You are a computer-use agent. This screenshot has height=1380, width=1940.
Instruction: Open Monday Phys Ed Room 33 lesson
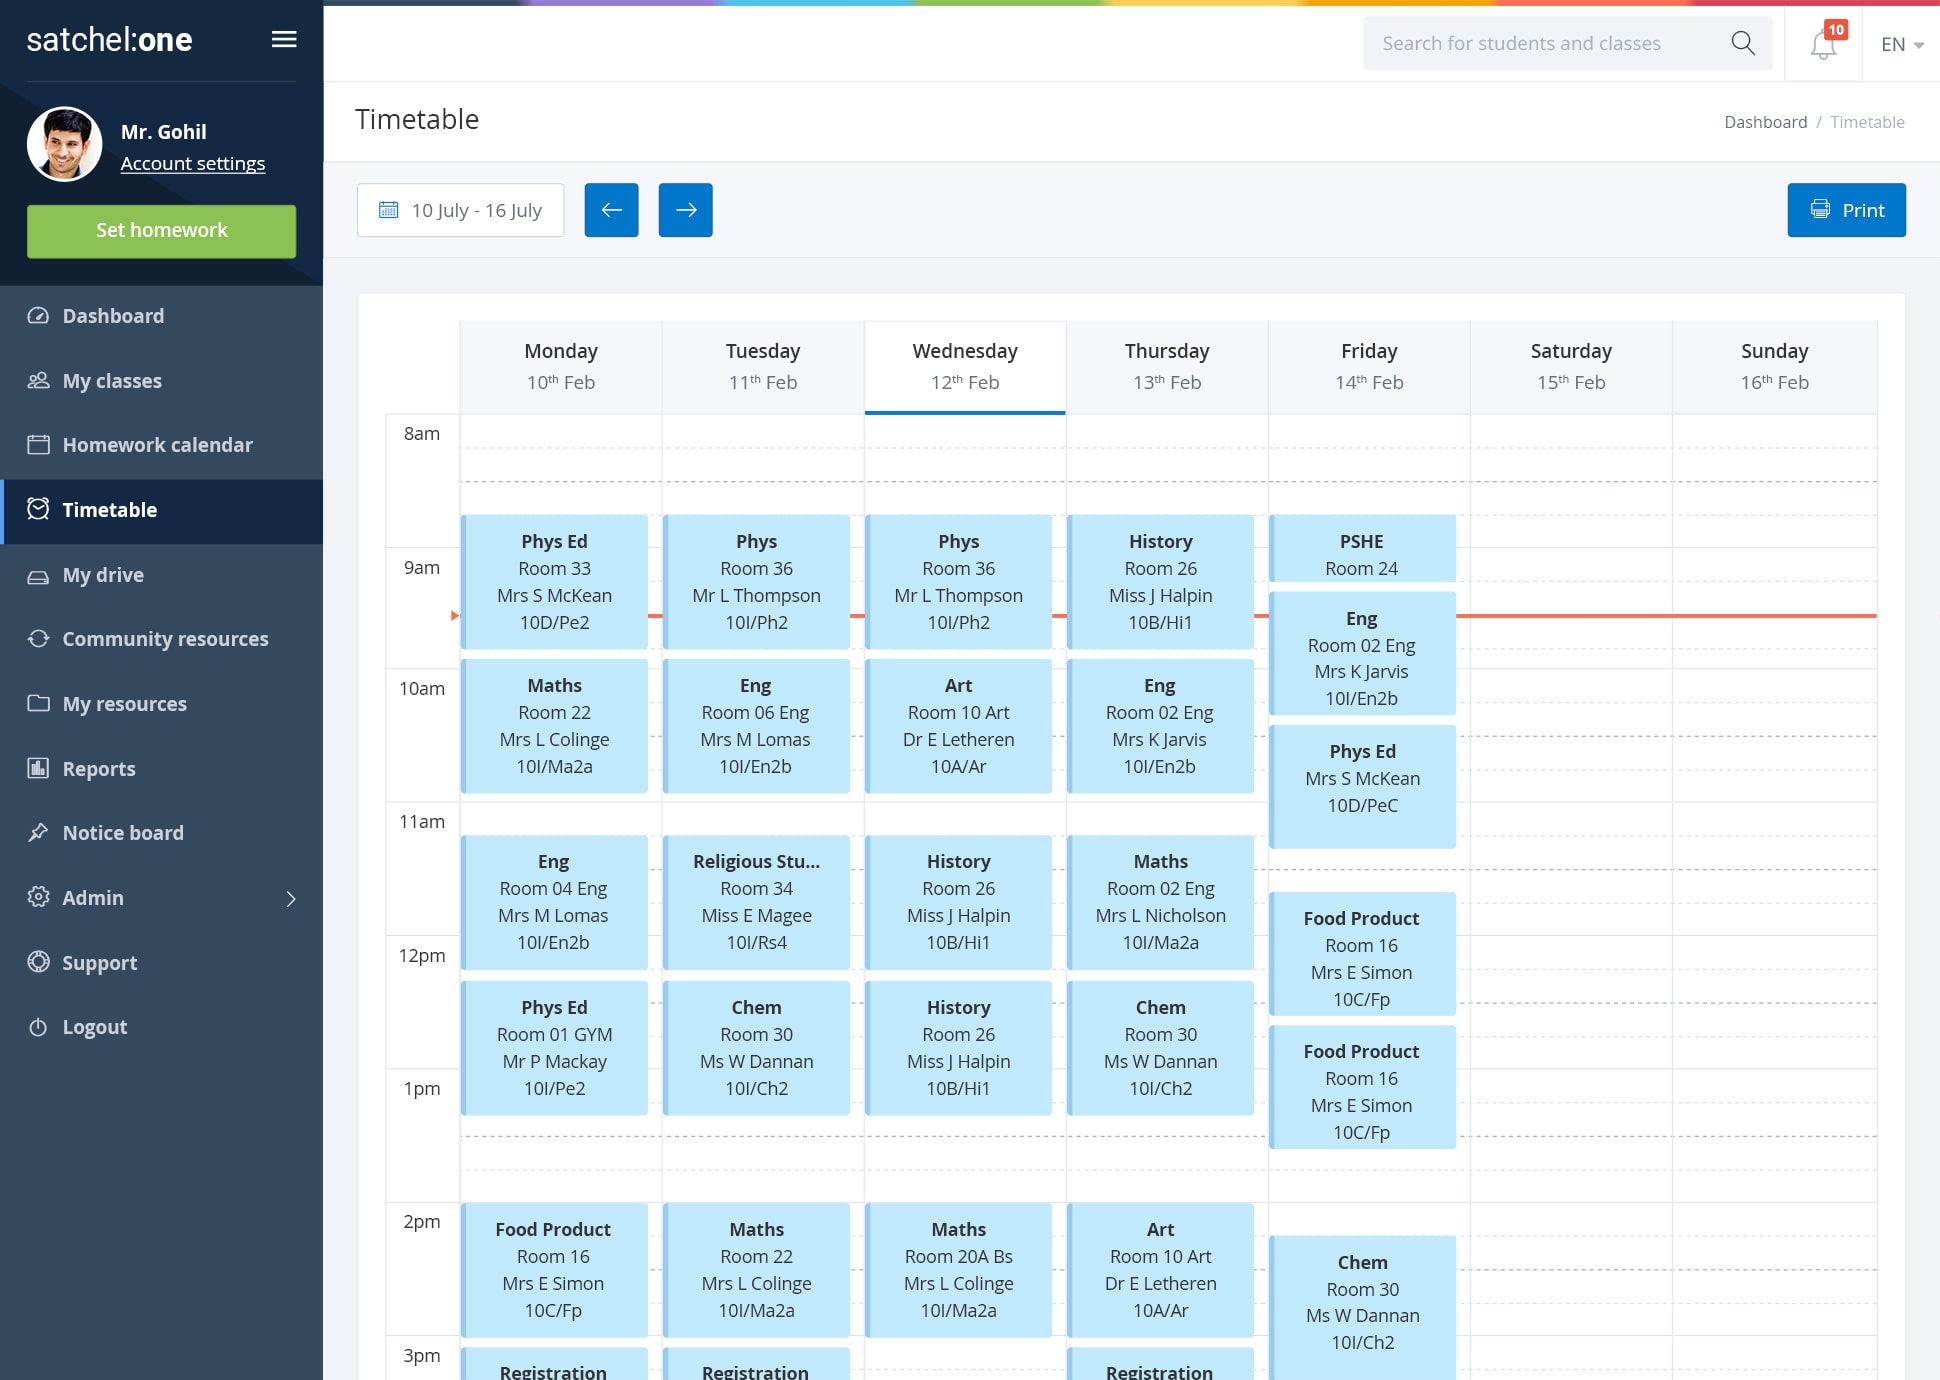[554, 582]
